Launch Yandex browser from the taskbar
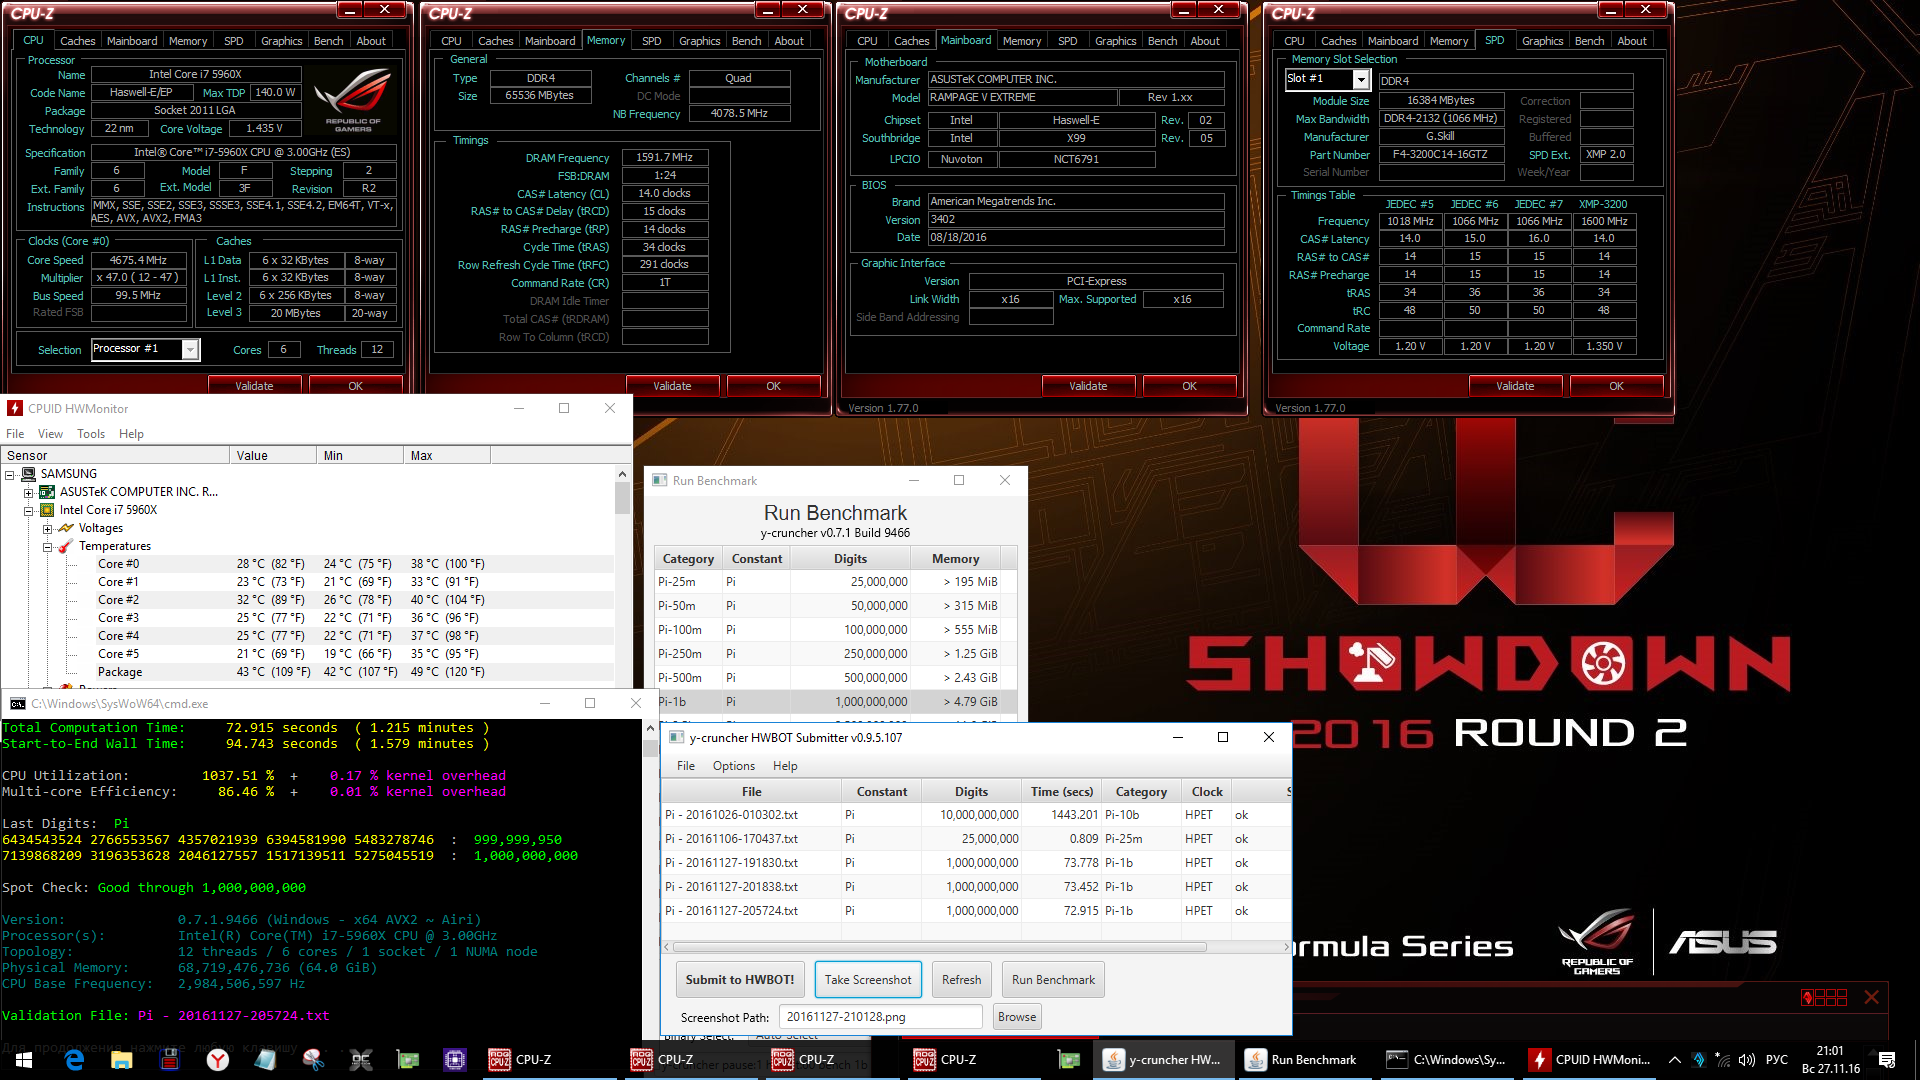 218,1060
